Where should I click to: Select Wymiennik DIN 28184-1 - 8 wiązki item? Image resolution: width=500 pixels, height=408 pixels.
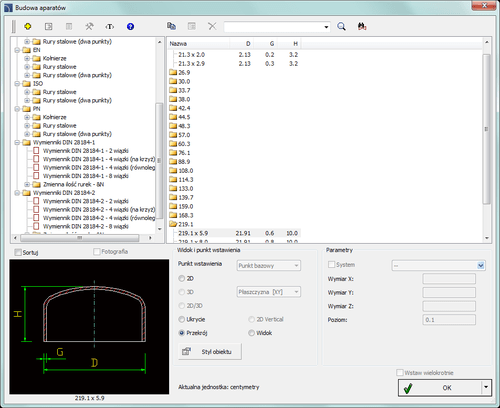tap(86, 176)
